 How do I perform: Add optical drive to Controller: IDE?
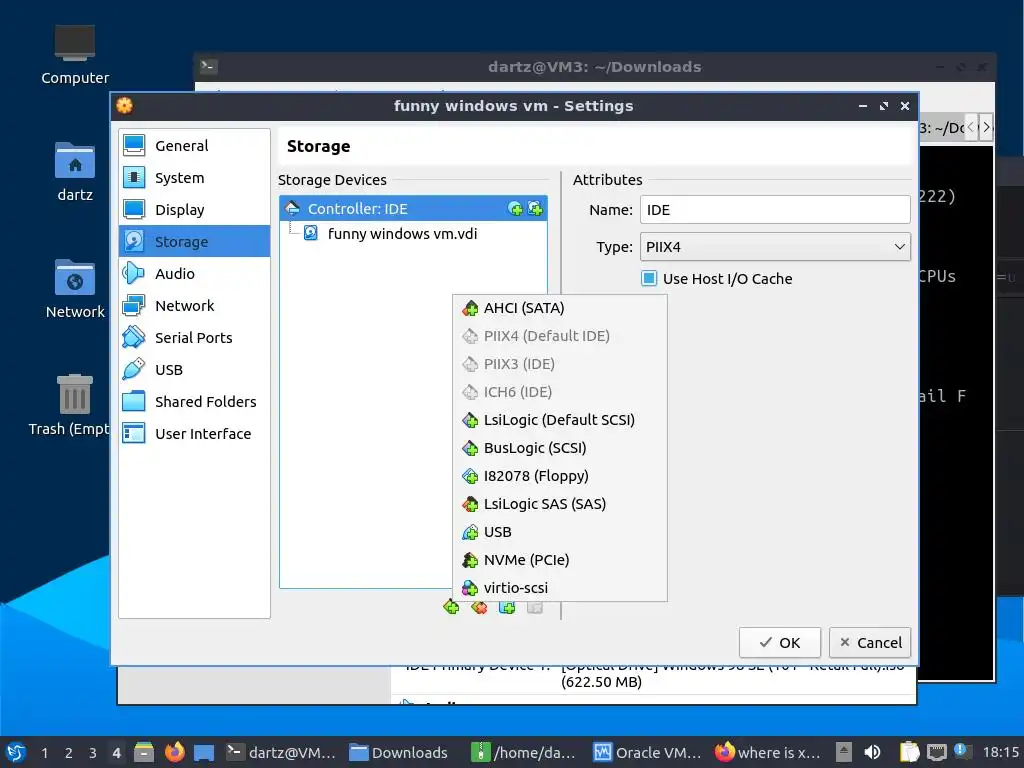click(515, 209)
